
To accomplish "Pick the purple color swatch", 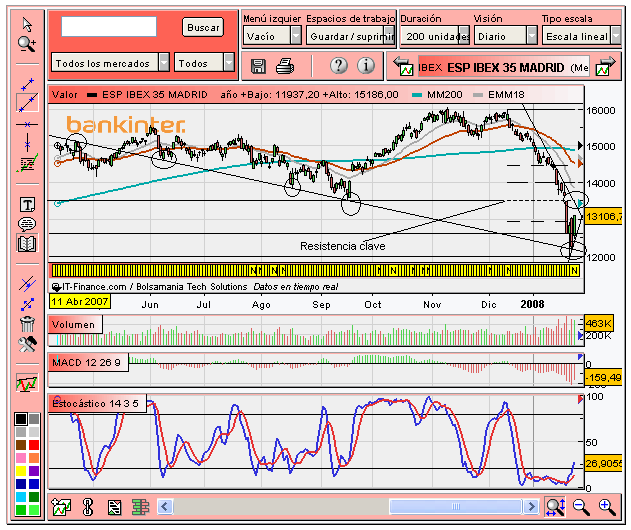I will [34, 471].
